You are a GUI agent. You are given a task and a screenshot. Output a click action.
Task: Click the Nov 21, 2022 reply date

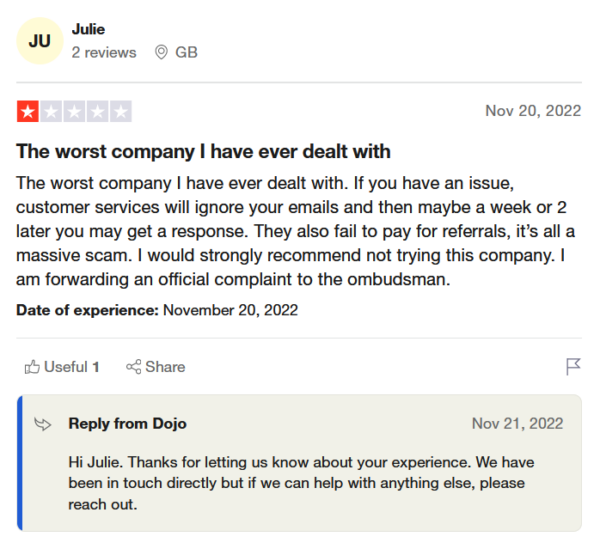517,424
